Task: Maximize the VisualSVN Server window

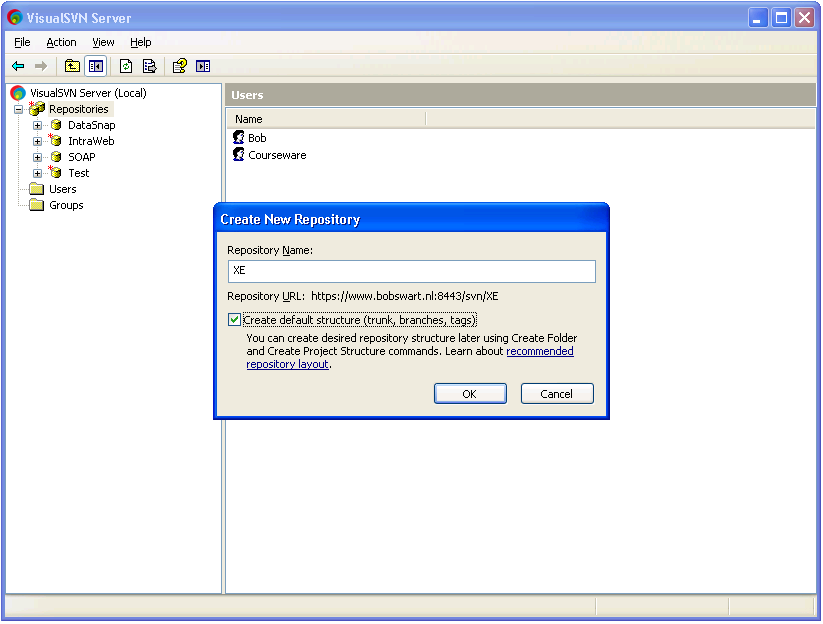Action: [782, 18]
